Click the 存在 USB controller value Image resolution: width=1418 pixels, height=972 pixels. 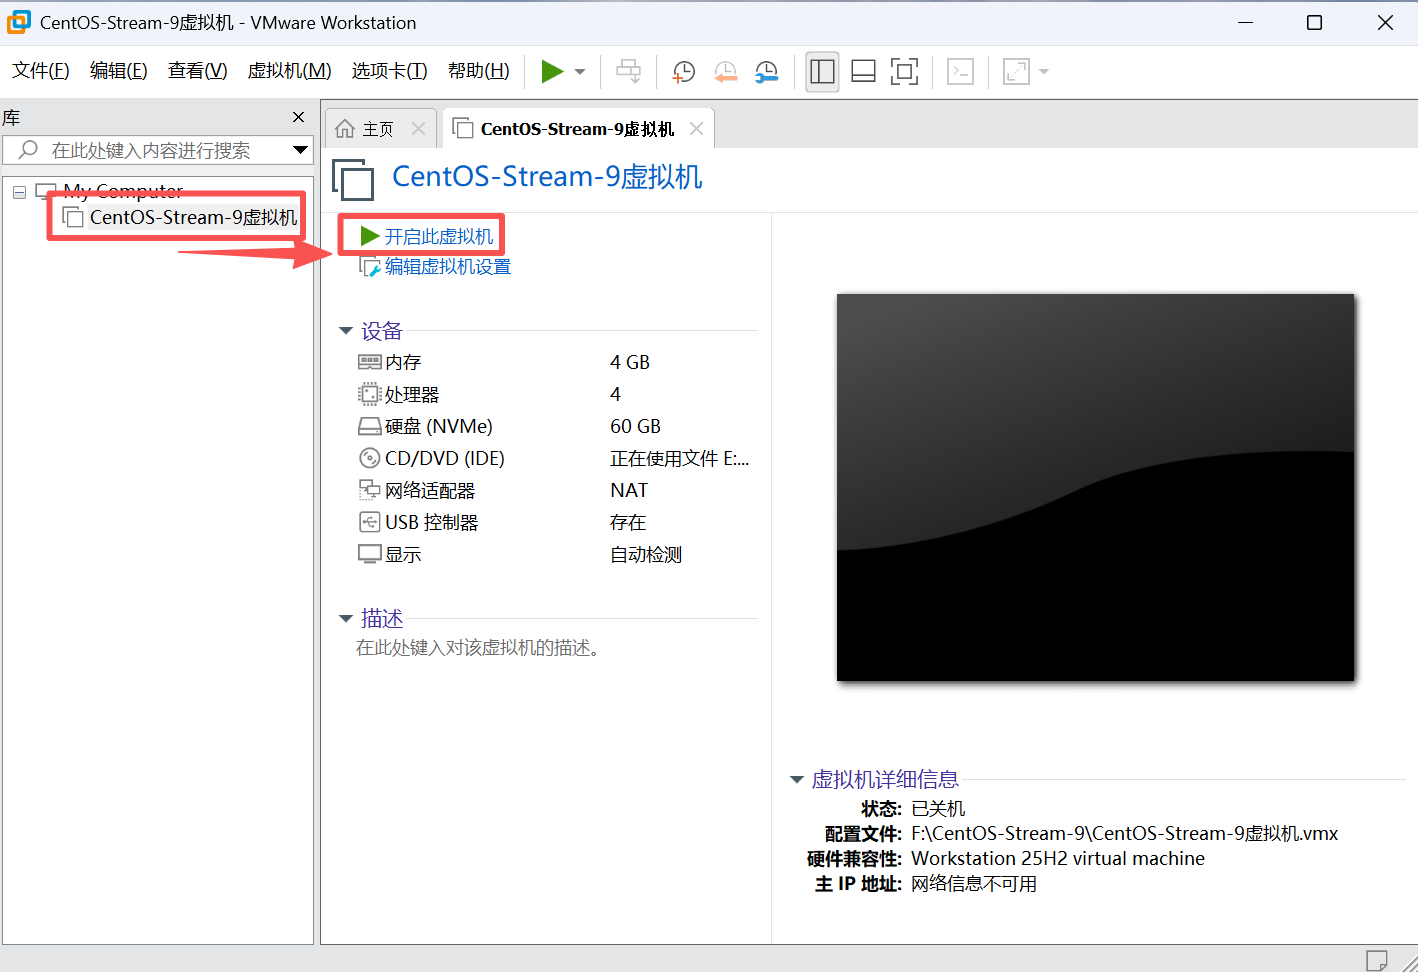pyautogui.click(x=628, y=522)
